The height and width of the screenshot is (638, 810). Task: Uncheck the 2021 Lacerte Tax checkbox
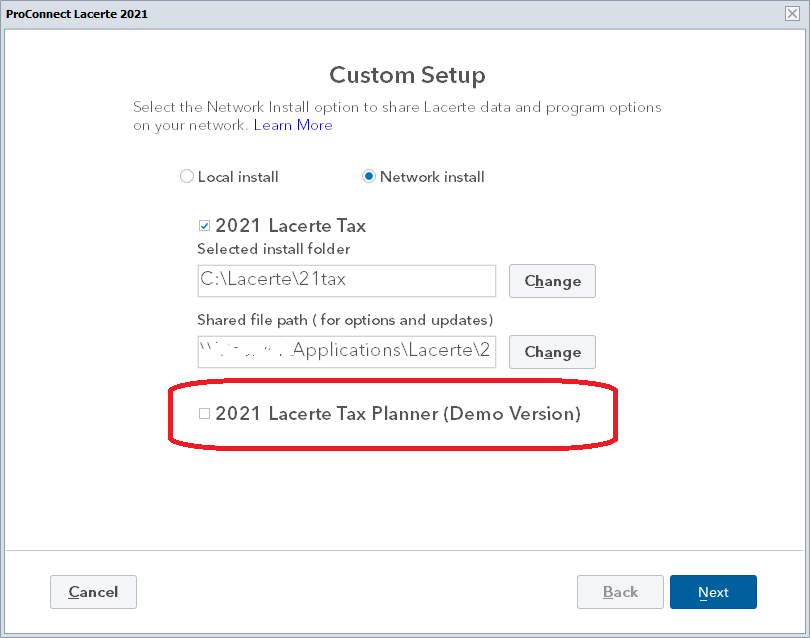click(x=205, y=226)
